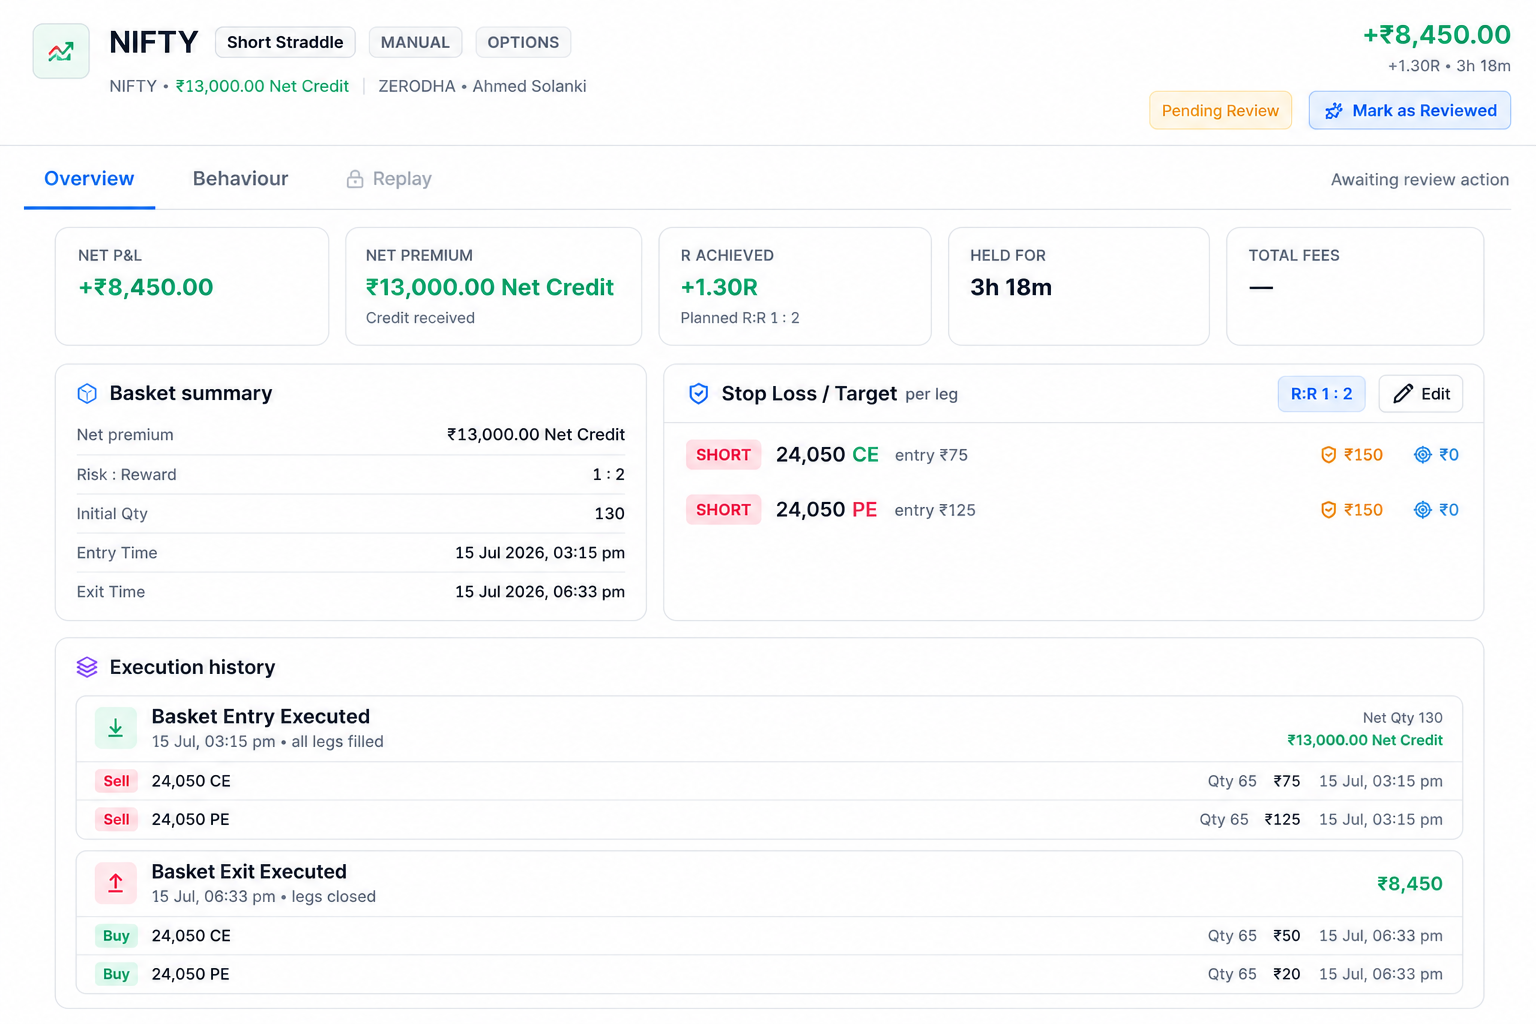Click the green trending chart icon beside NIFTY

[61, 51]
